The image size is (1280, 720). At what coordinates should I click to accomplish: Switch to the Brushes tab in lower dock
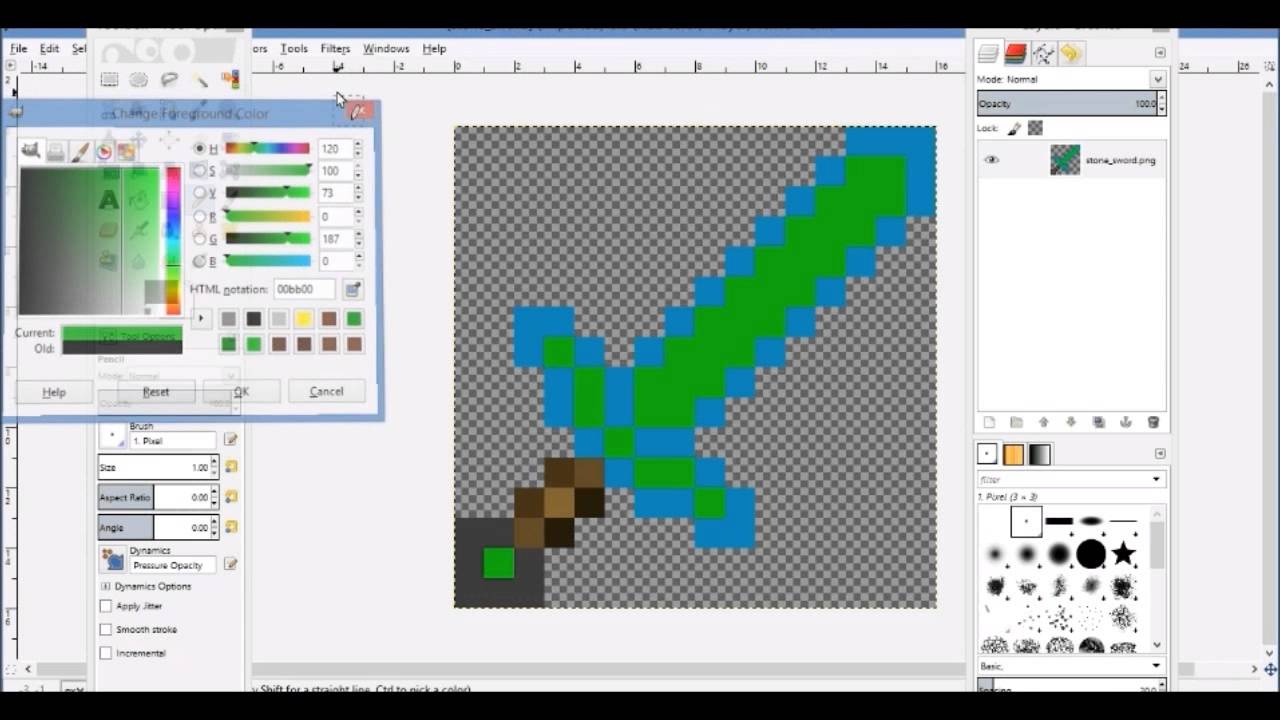point(987,455)
